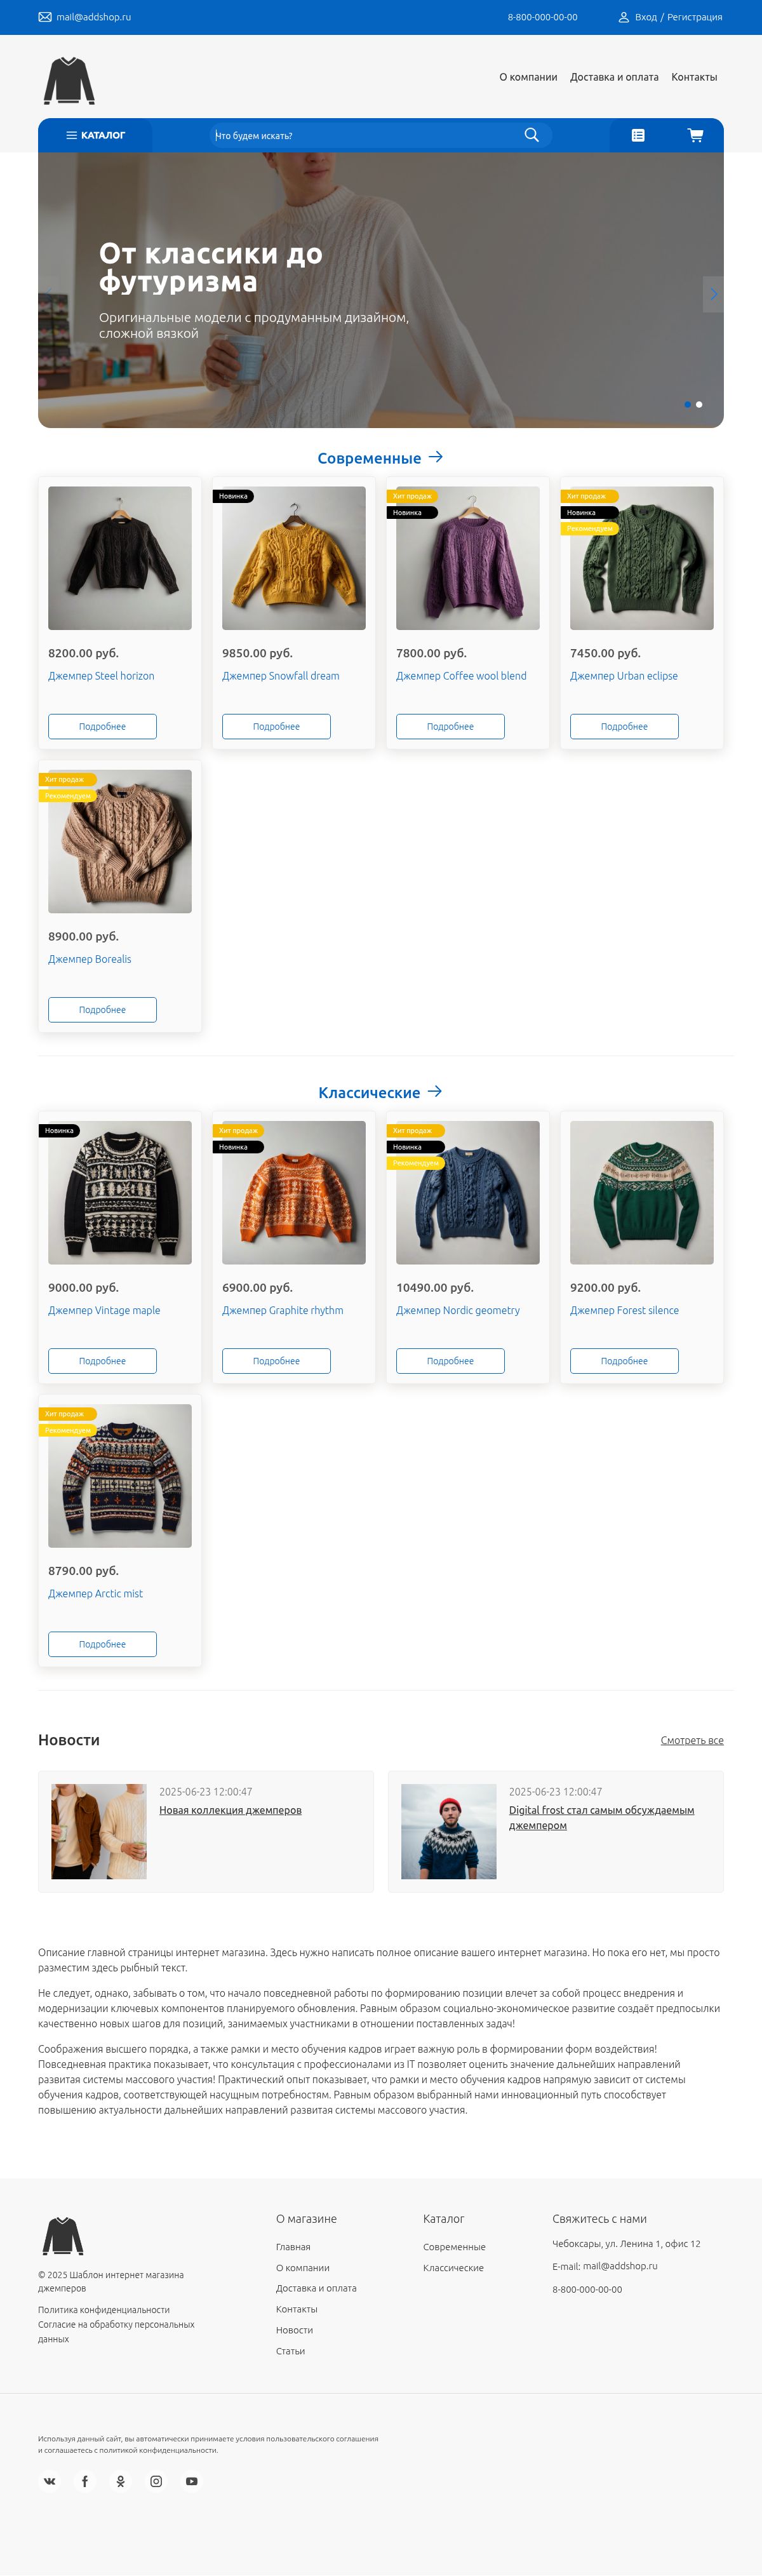
Task: Open the comparison list icon in the toolbar
Action: point(638,135)
